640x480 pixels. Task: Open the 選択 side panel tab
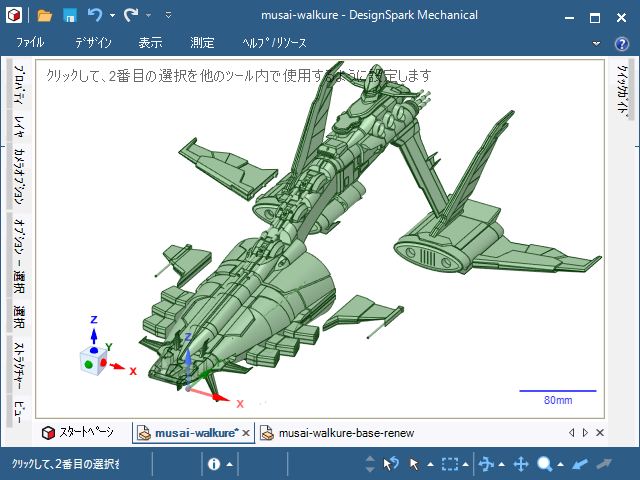tap(18, 317)
